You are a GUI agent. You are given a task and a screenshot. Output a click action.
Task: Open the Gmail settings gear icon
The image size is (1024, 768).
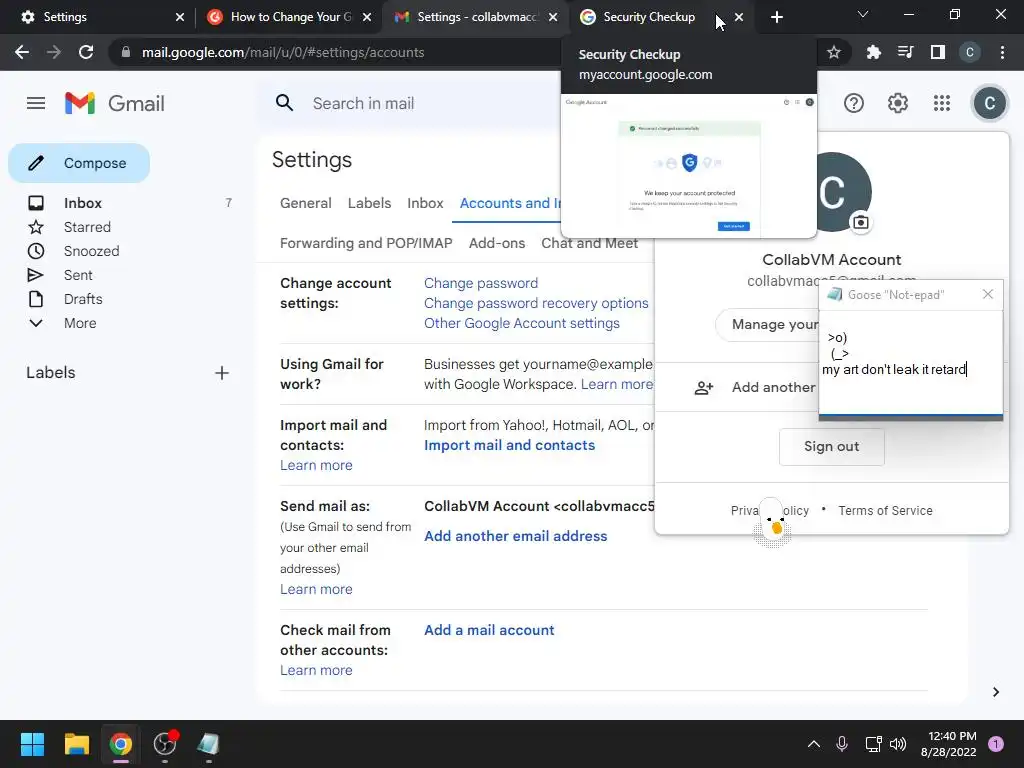(x=898, y=103)
